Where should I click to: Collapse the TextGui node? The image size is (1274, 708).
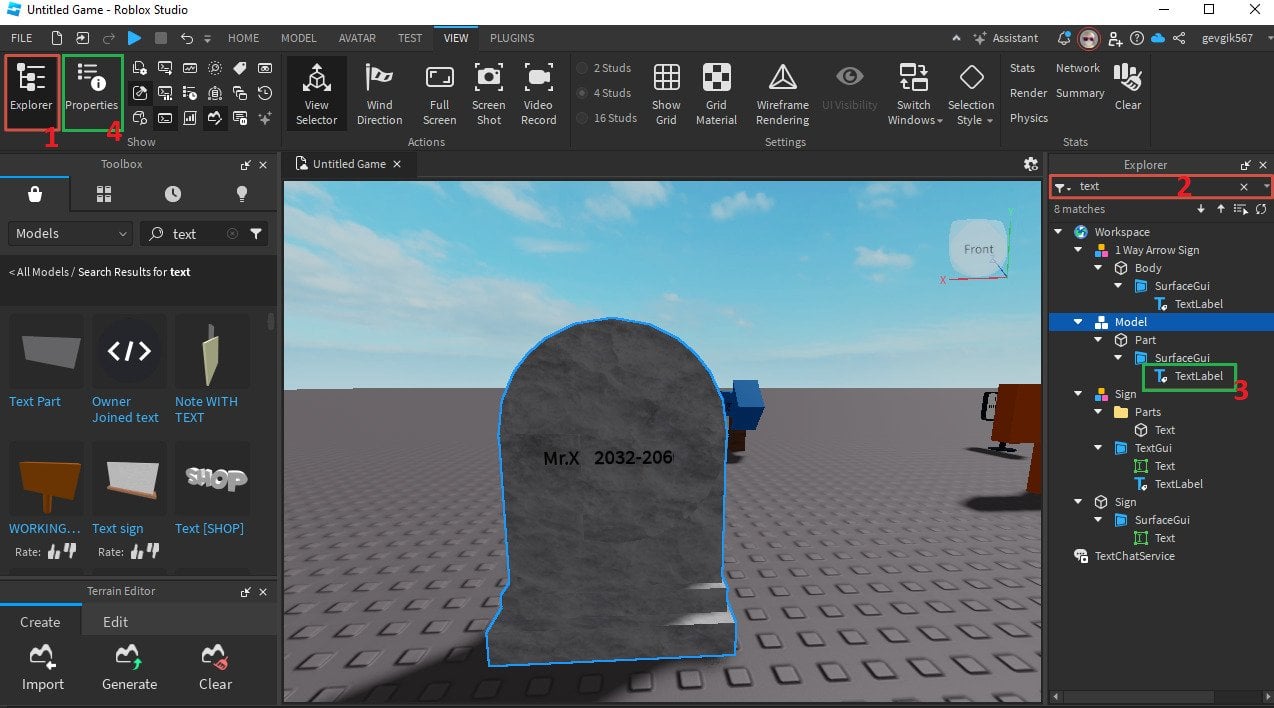click(x=1099, y=448)
